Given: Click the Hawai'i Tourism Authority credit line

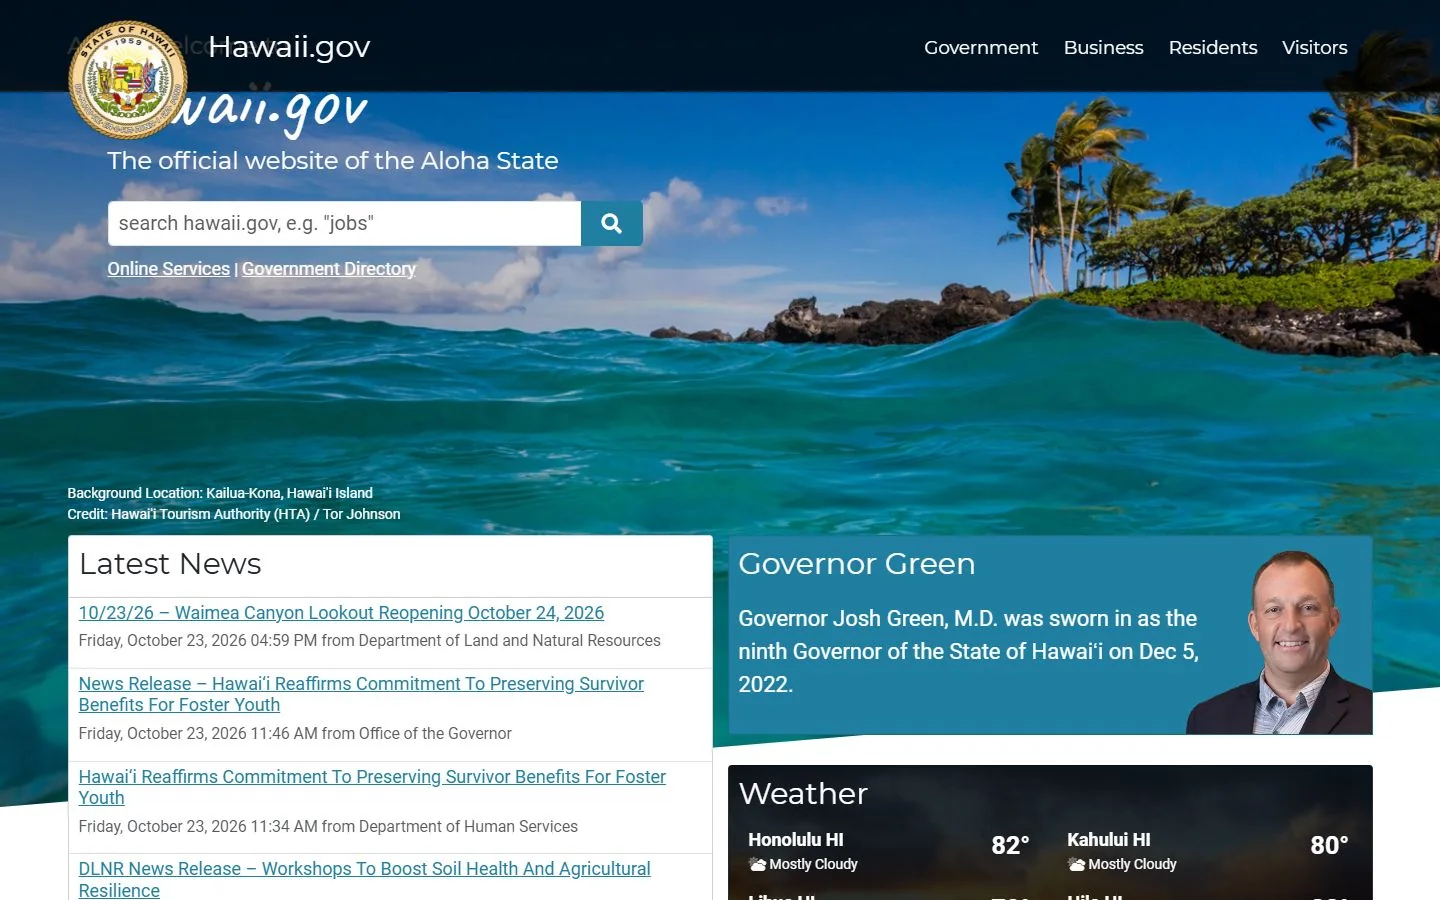Looking at the screenshot, I should [234, 514].
